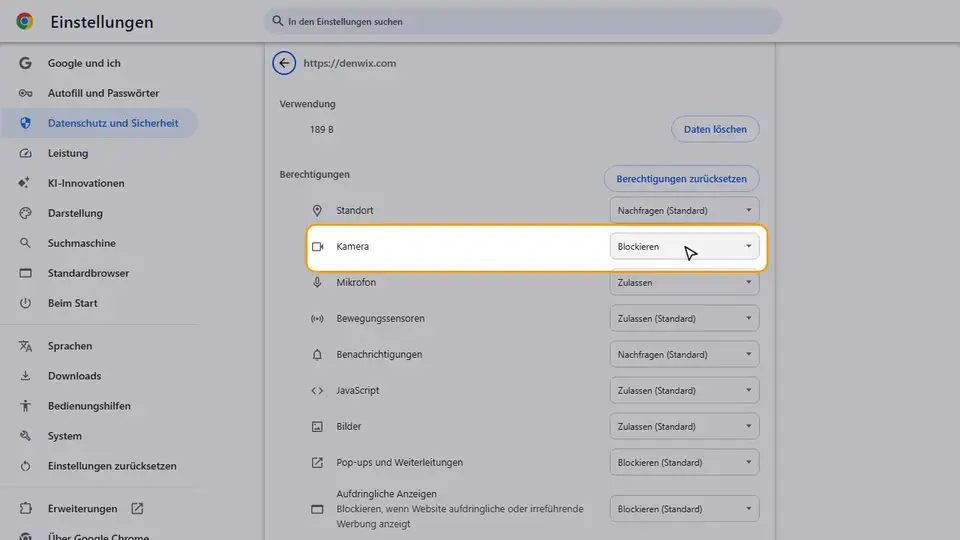Click Berechtigungen zurücksetzen button
The width and height of the screenshot is (960, 540).
coord(681,179)
